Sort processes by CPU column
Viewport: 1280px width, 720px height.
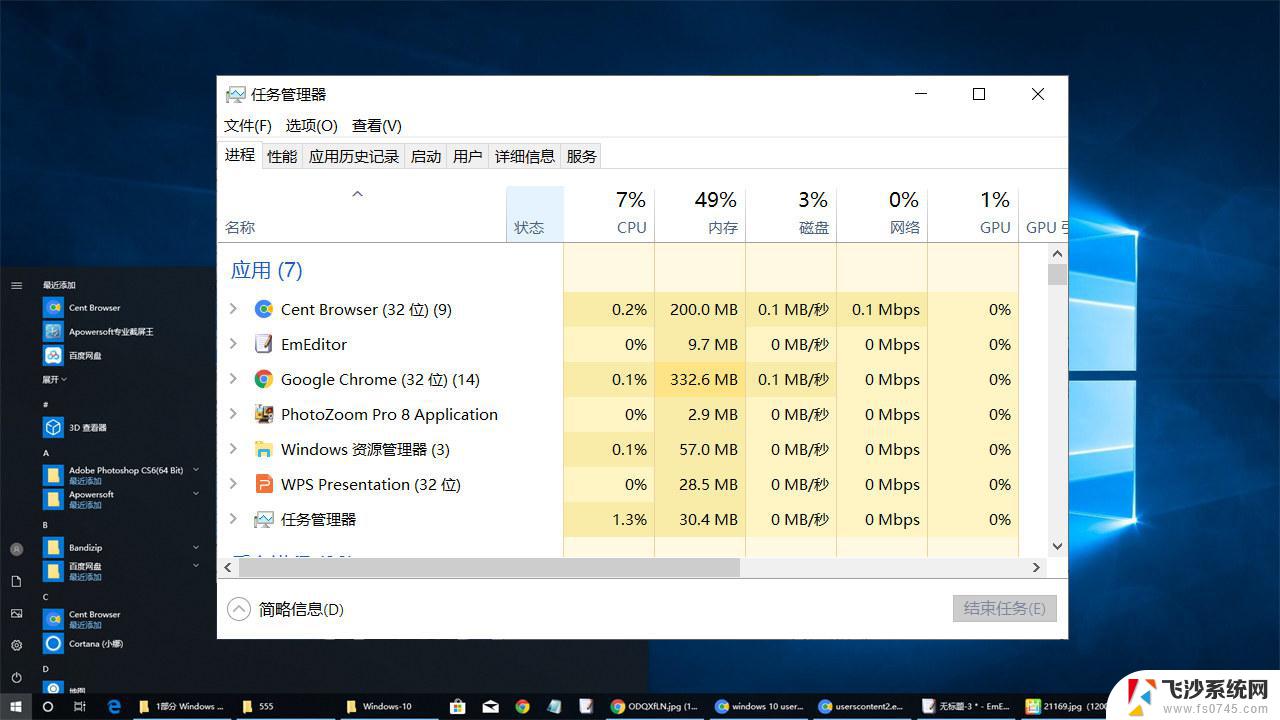[x=609, y=214]
